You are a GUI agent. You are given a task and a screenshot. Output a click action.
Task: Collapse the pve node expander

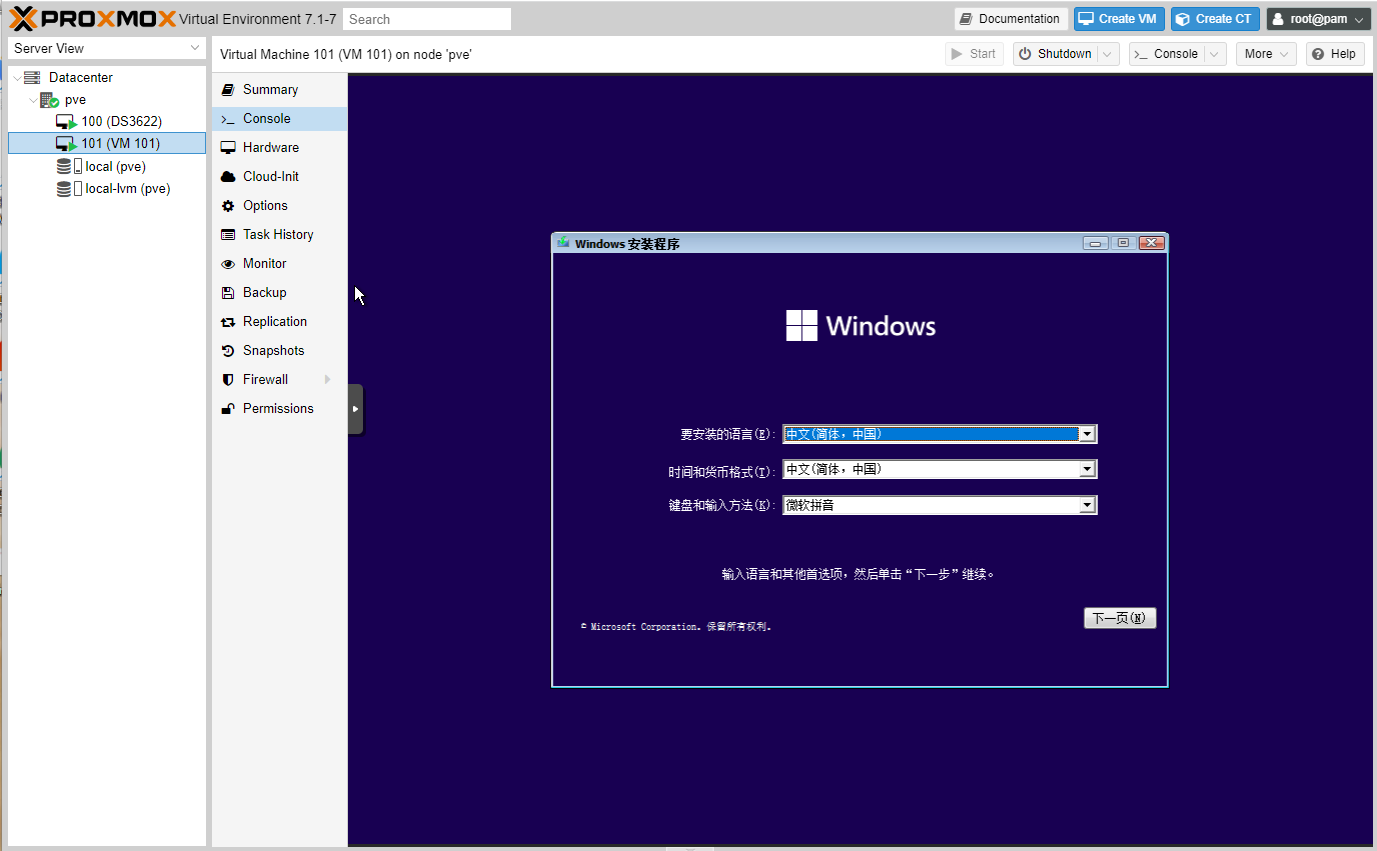(33, 100)
